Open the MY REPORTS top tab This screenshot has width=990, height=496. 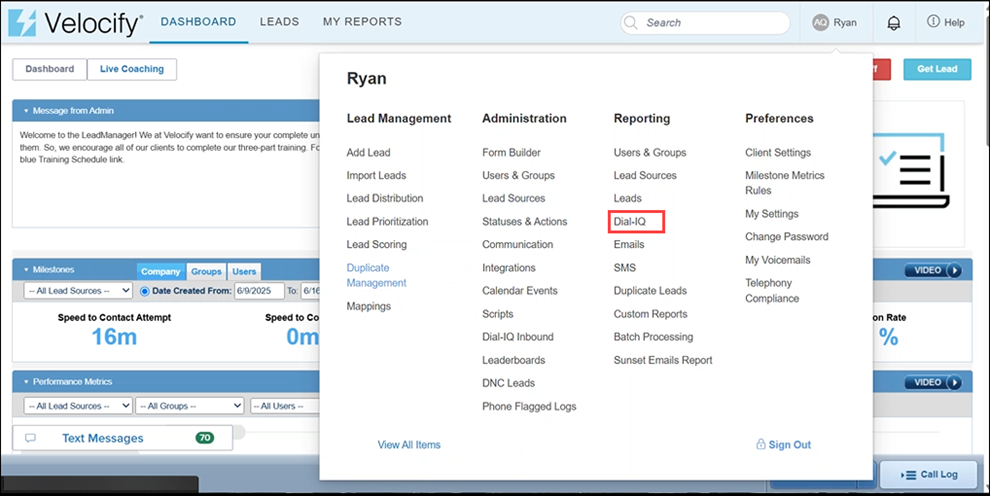tap(362, 21)
